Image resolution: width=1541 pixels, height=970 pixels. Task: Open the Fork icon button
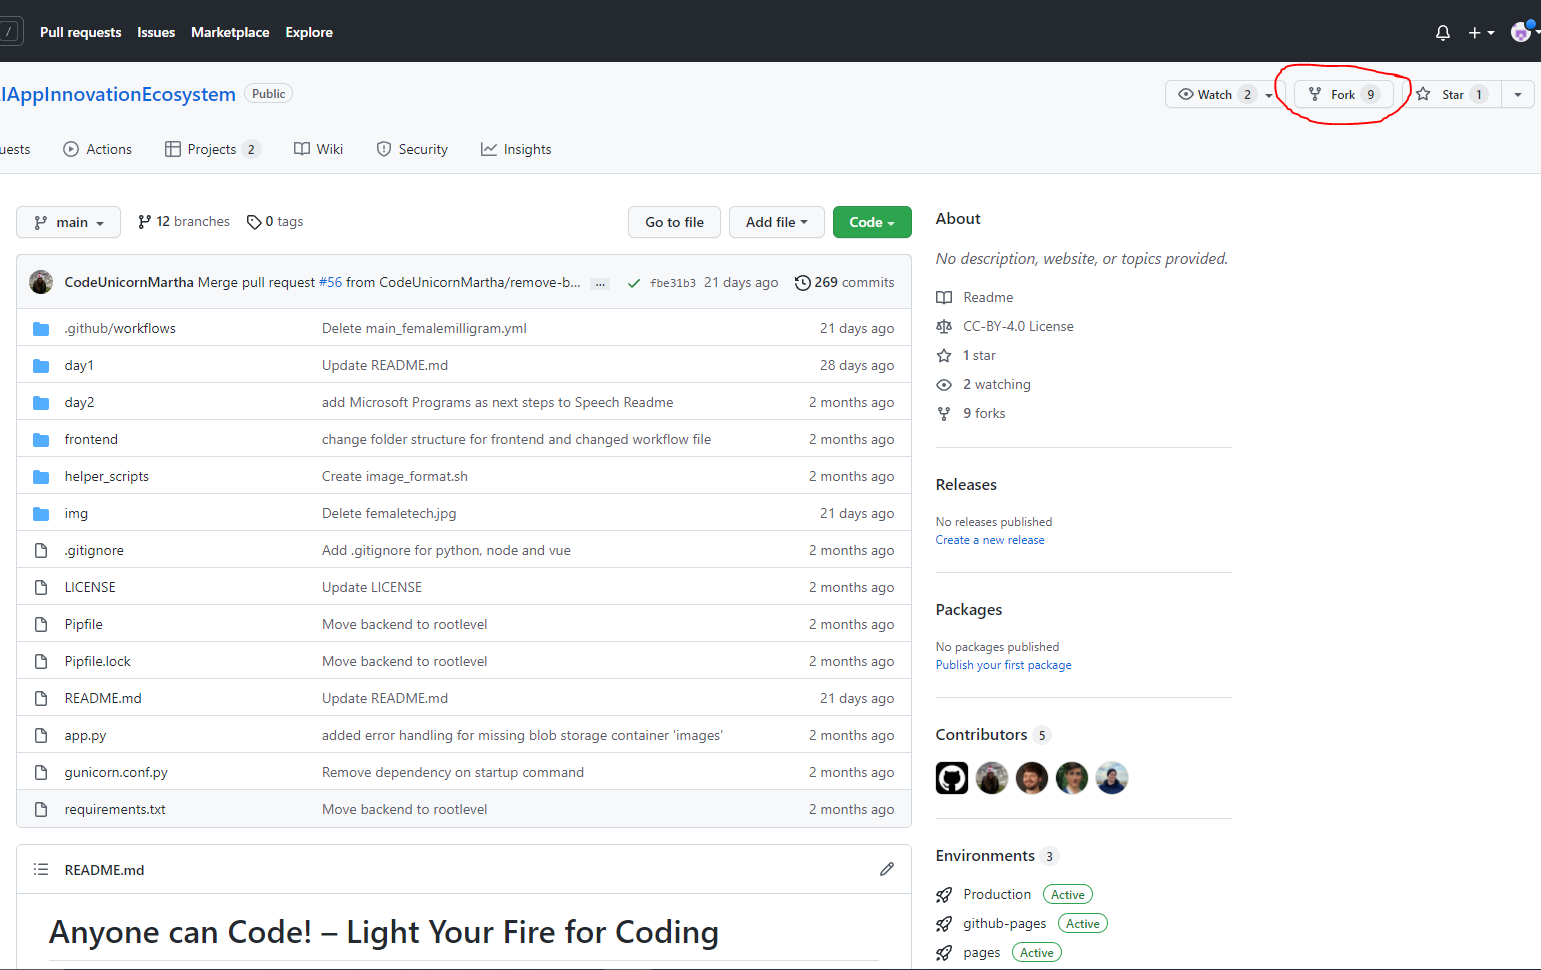coord(1314,94)
